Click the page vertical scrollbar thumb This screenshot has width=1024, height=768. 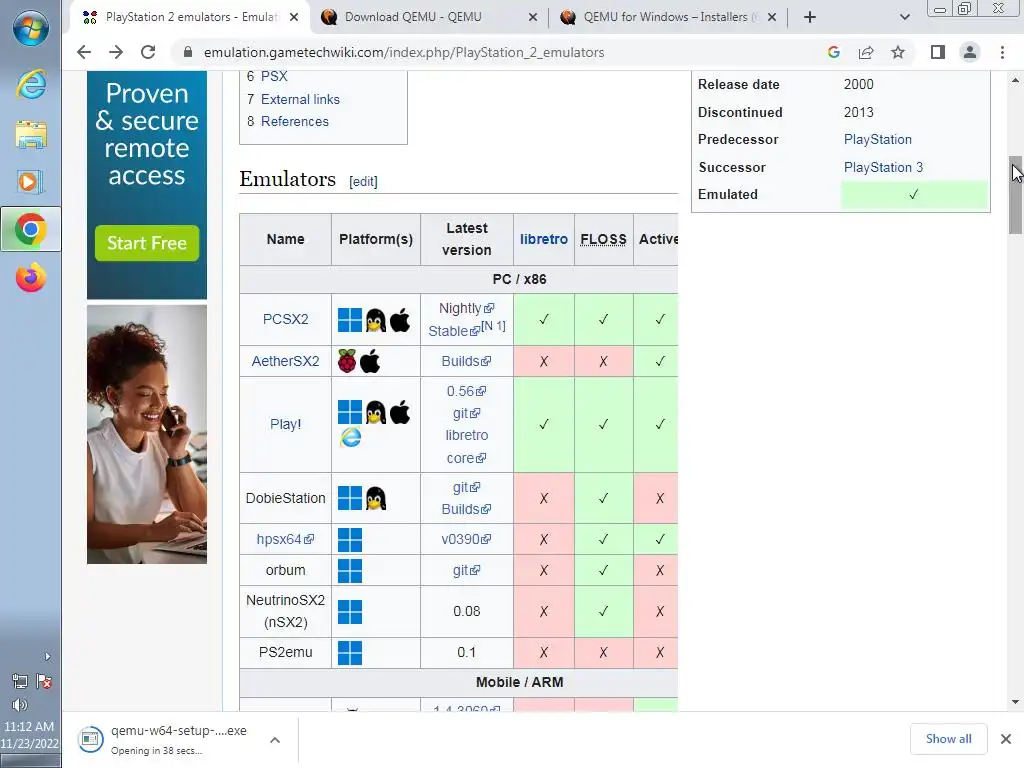1015,195
